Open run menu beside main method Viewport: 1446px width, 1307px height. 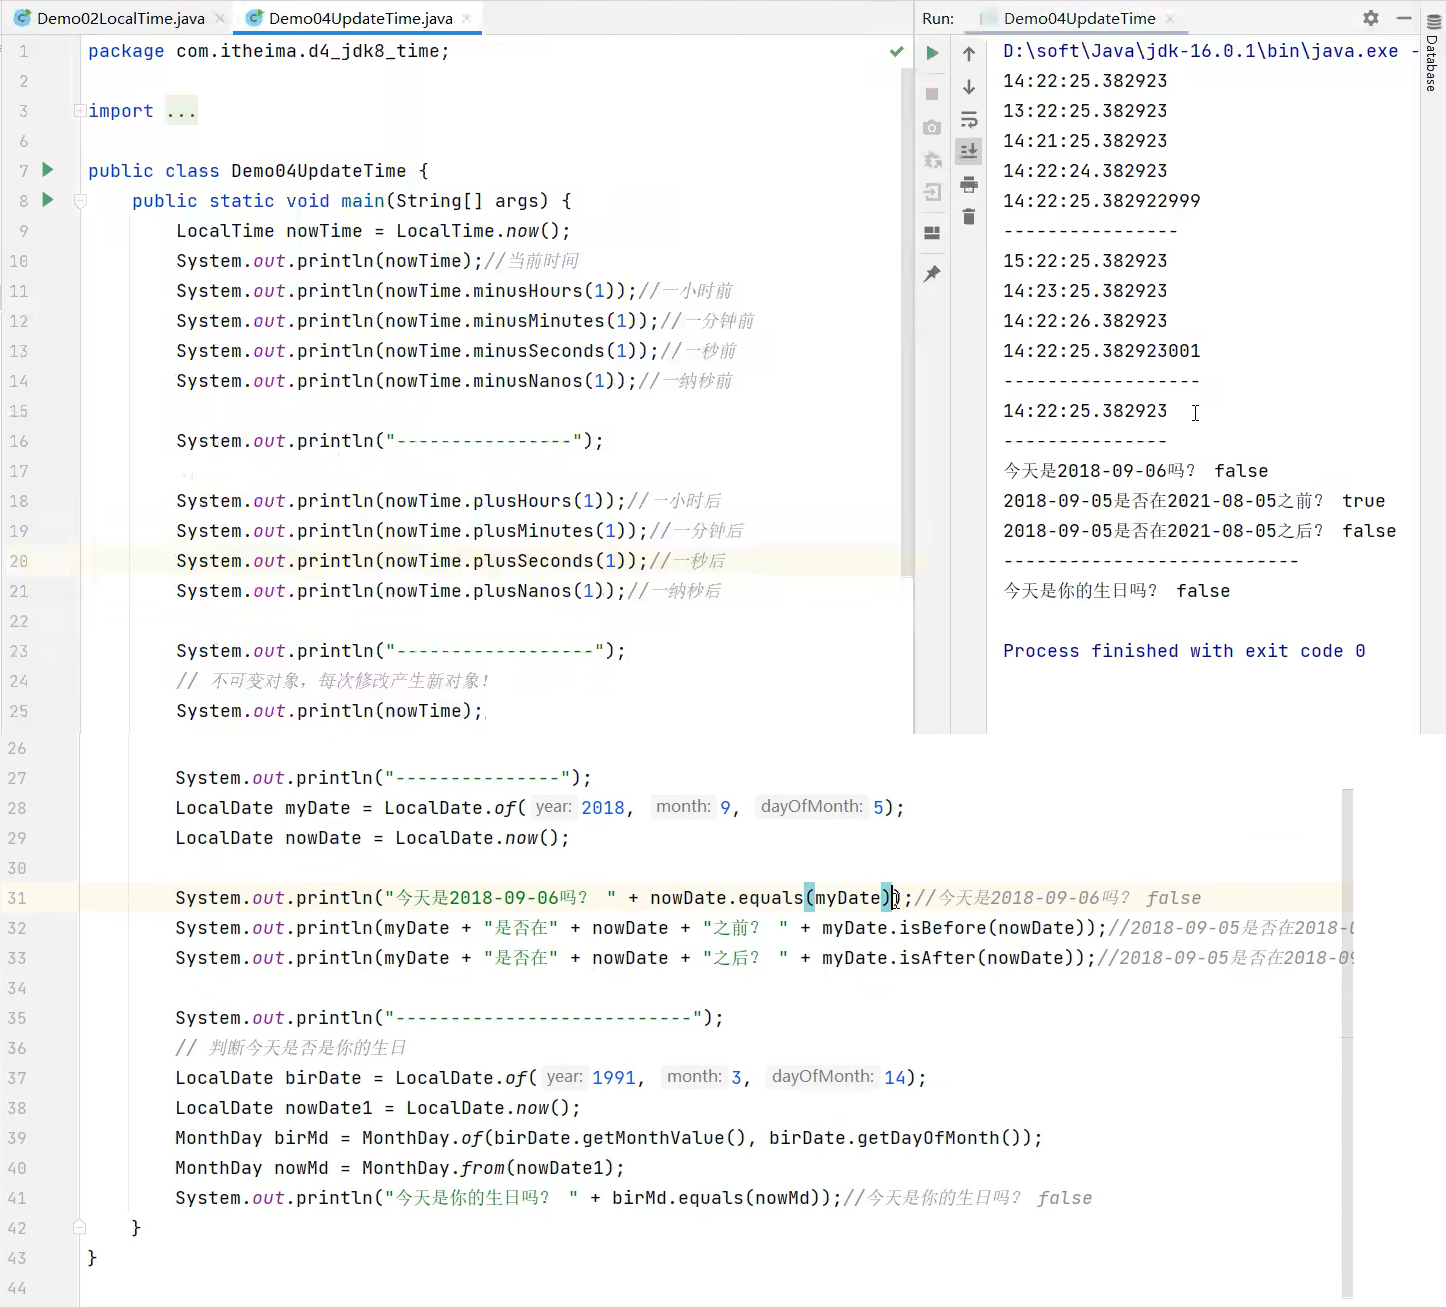point(47,200)
